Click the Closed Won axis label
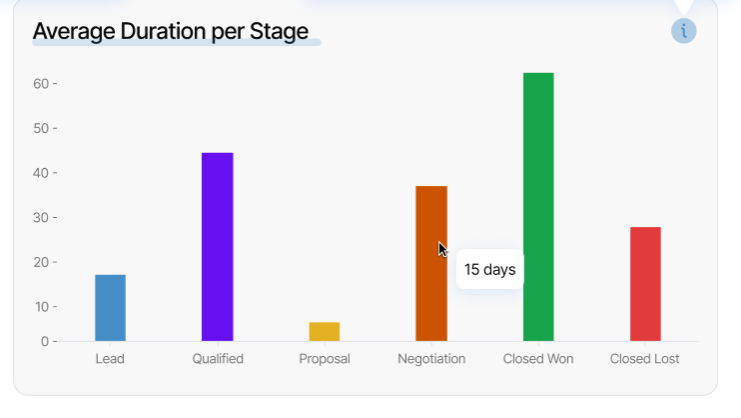Viewport: 741px width, 418px height. 538,358
